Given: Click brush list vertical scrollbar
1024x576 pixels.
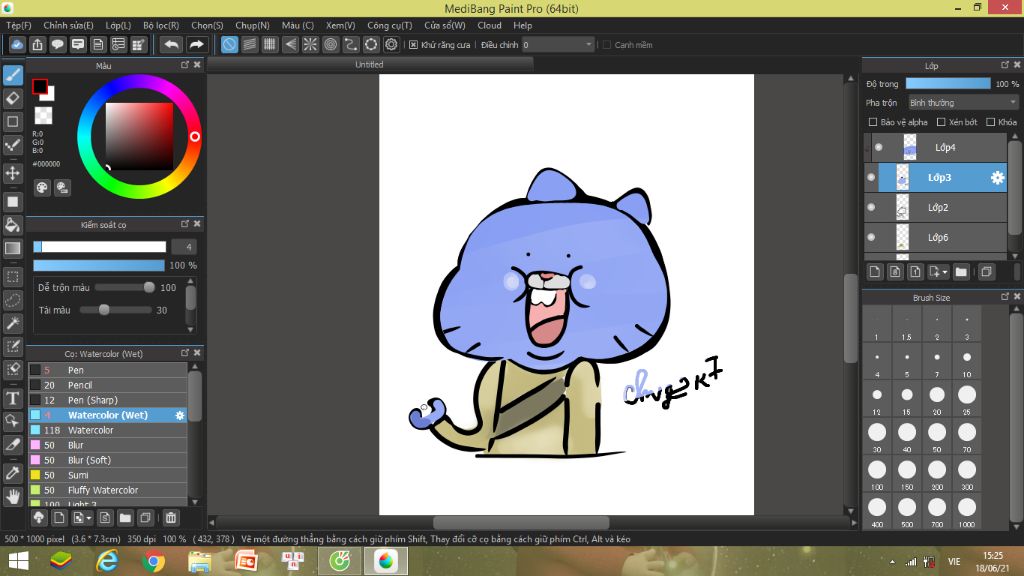Looking at the screenshot, I should click(x=195, y=396).
